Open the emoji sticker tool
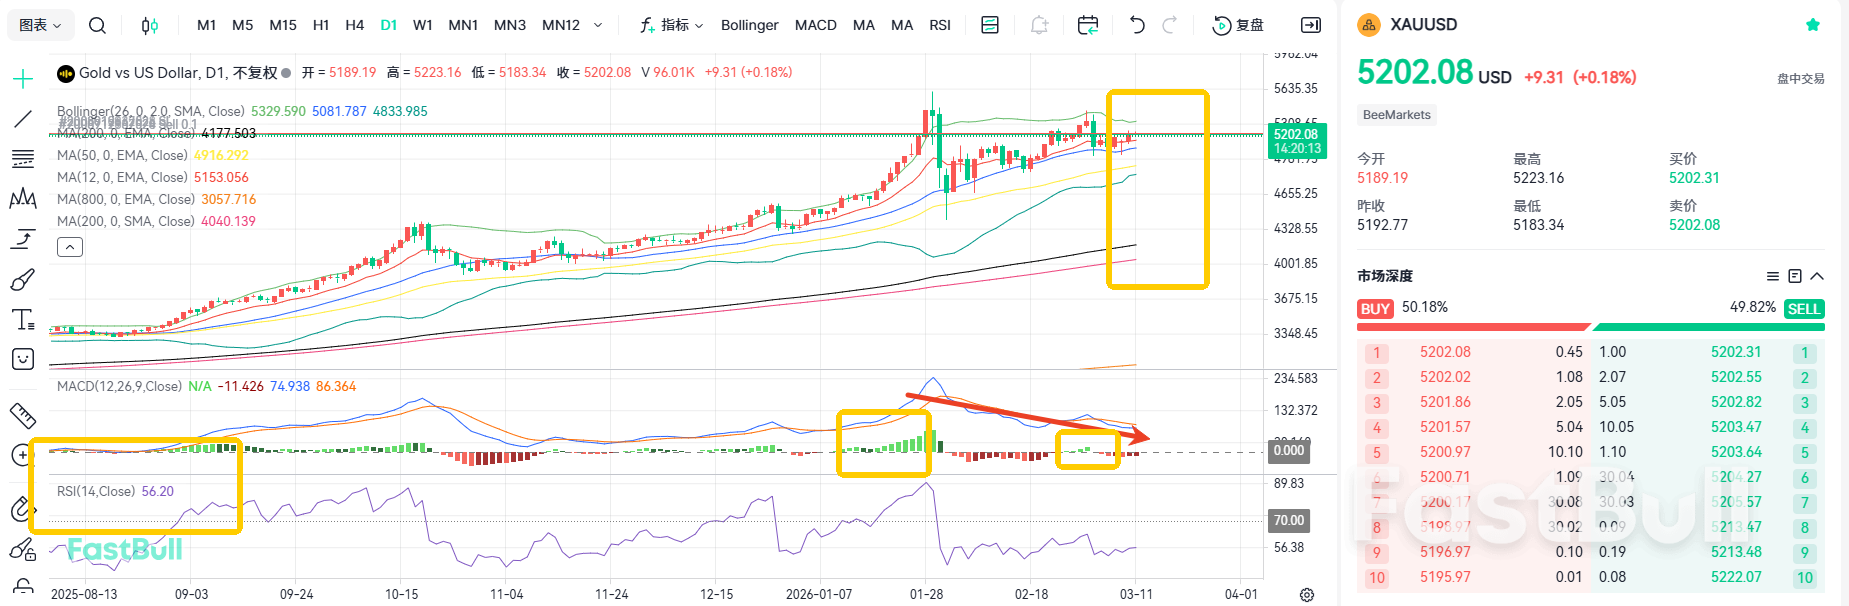The image size is (1849, 606). (23, 359)
